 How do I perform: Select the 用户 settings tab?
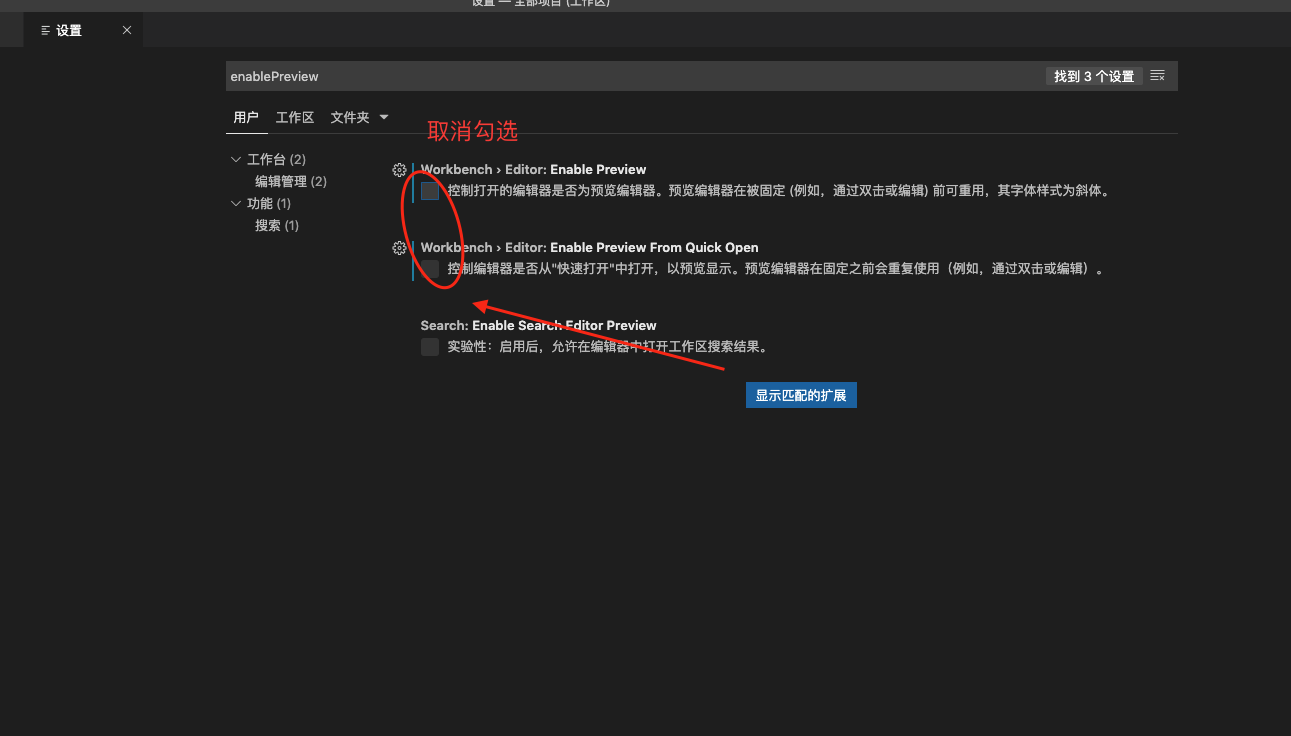point(246,117)
